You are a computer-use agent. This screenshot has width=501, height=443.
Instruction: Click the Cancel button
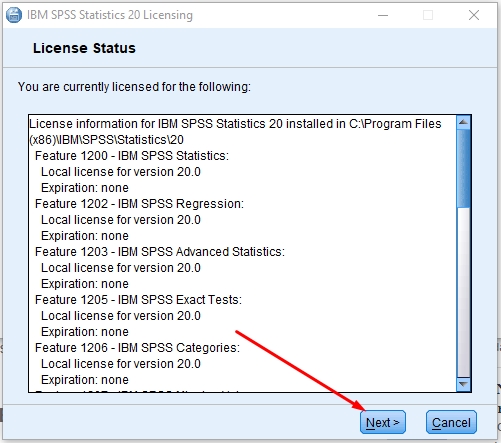[x=451, y=422]
